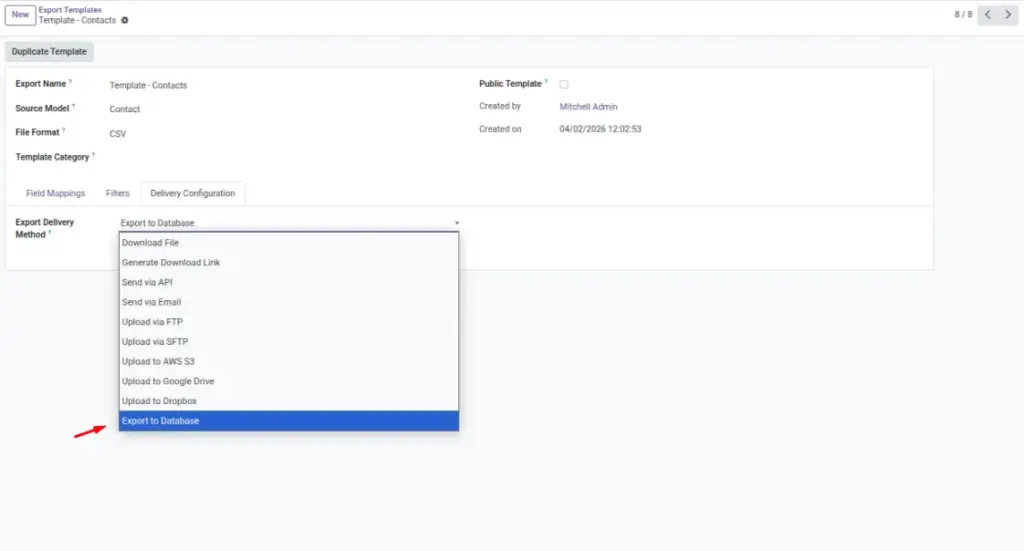Click the New button
This screenshot has width=1024, height=551.
coord(20,14)
